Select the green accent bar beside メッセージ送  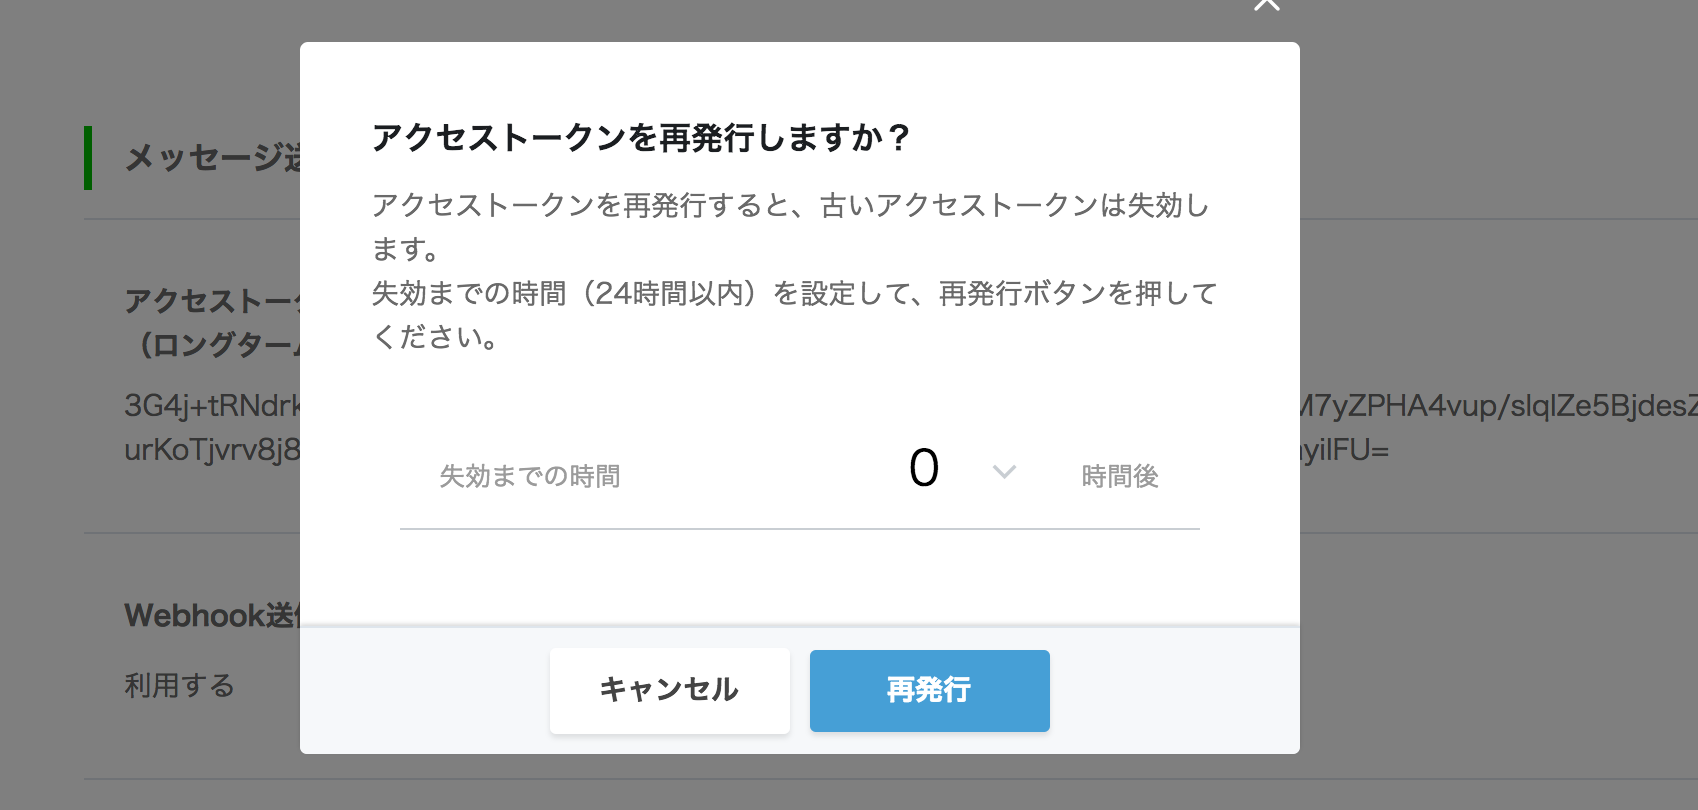coord(91,157)
